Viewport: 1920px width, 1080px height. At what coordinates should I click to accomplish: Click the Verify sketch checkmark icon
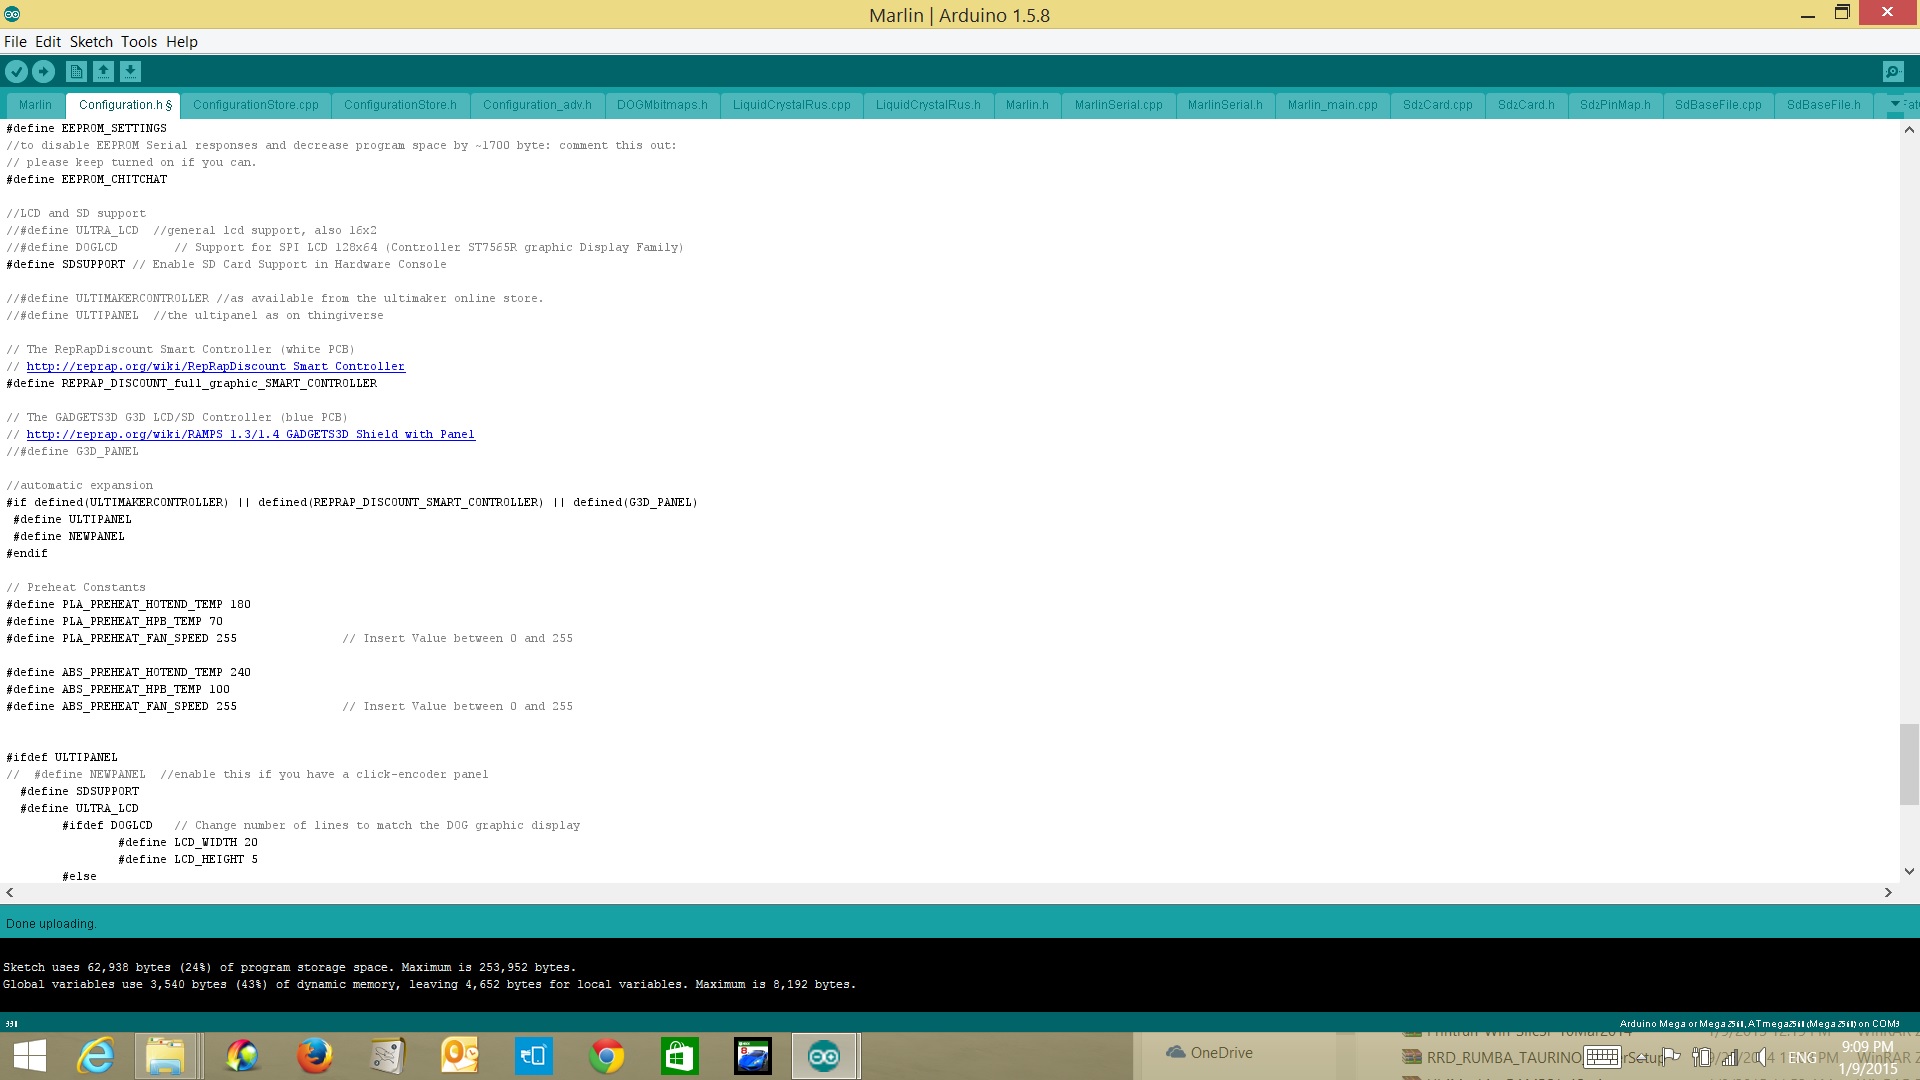(x=16, y=71)
